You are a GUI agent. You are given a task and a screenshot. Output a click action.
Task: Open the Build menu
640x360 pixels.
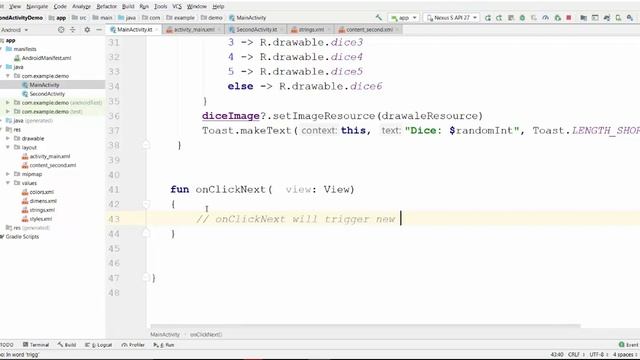click(x=128, y=7)
